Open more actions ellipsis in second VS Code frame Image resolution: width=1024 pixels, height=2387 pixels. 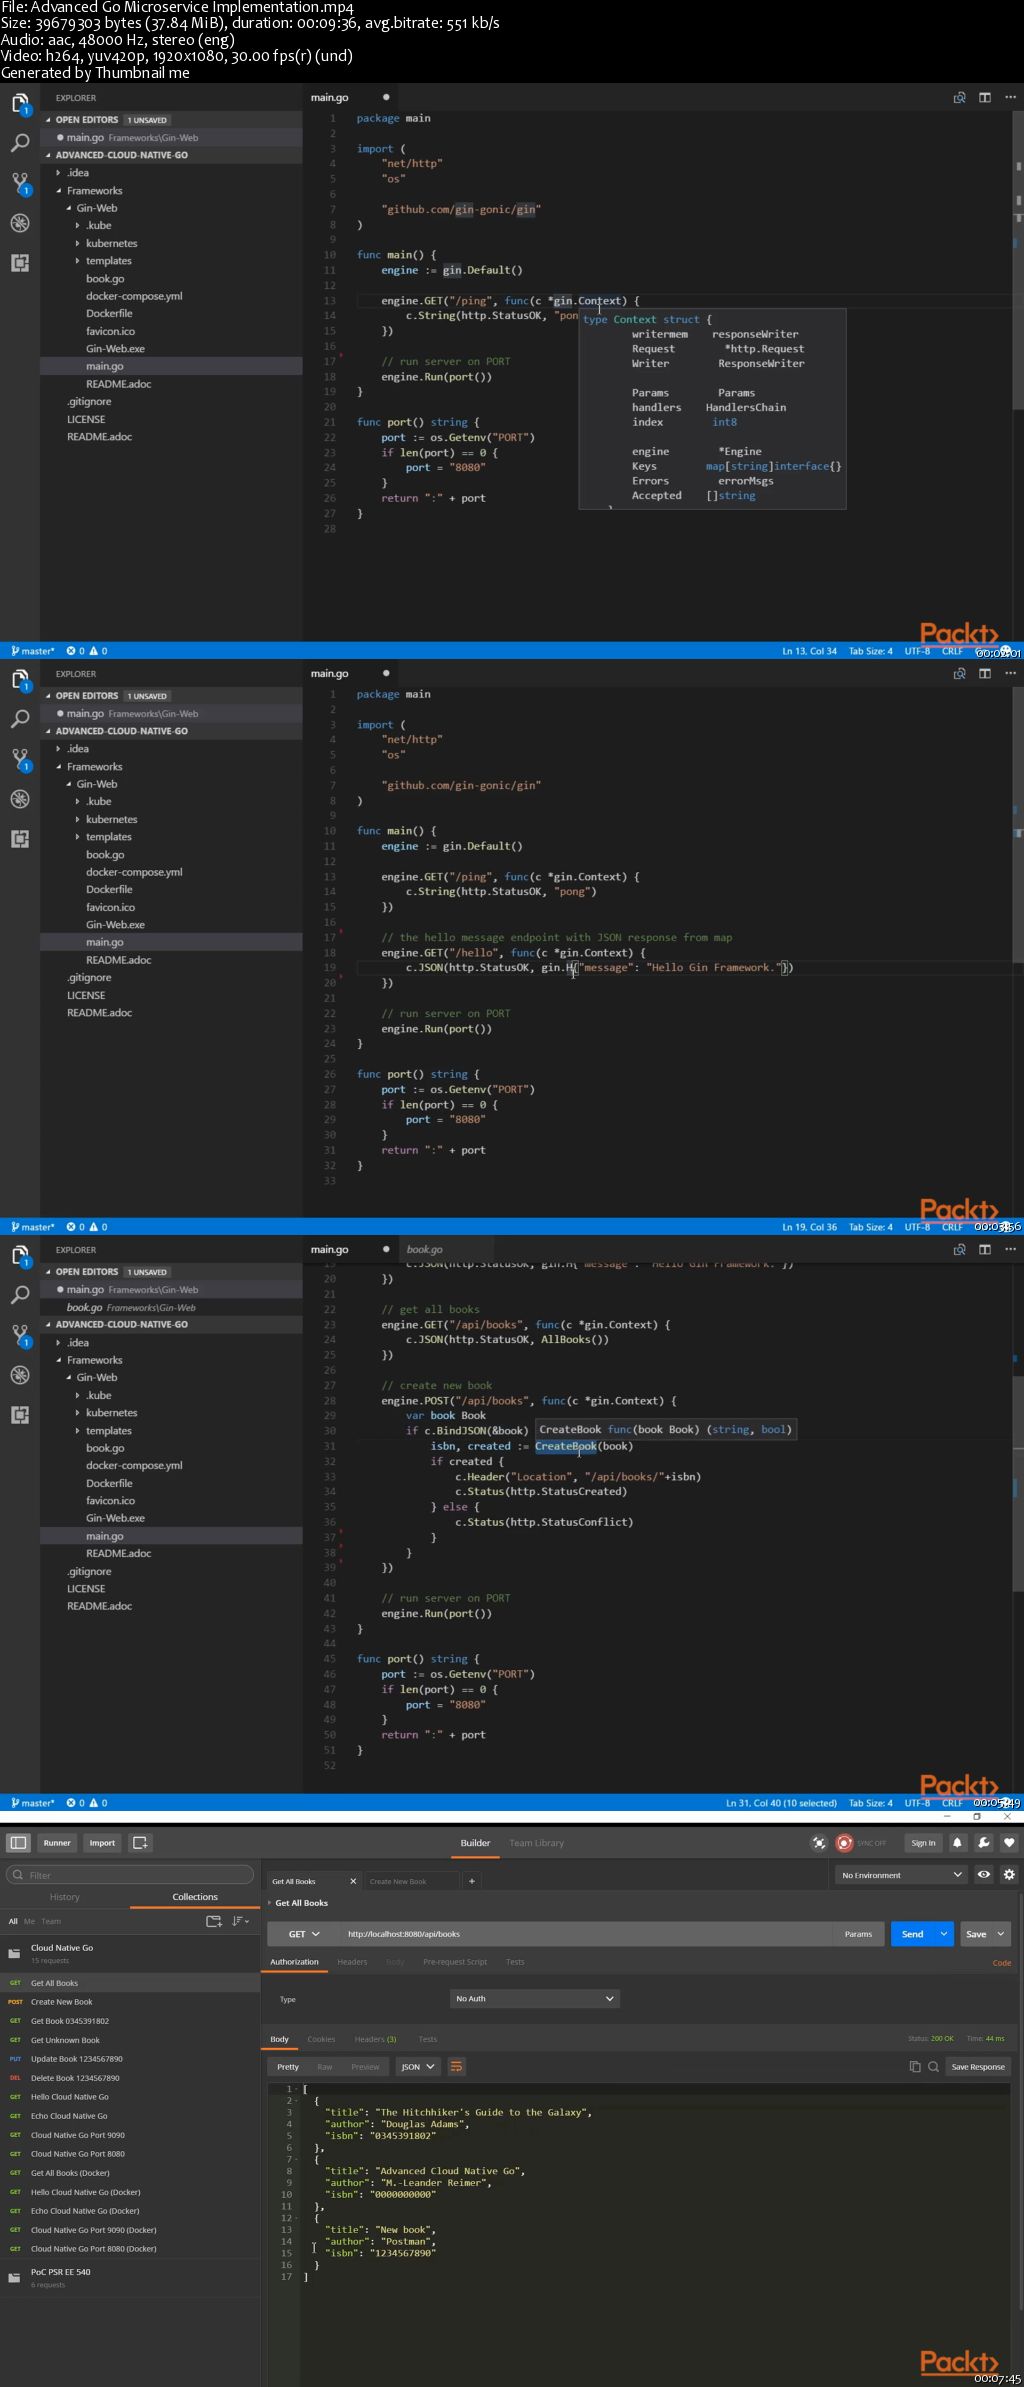point(1010,673)
